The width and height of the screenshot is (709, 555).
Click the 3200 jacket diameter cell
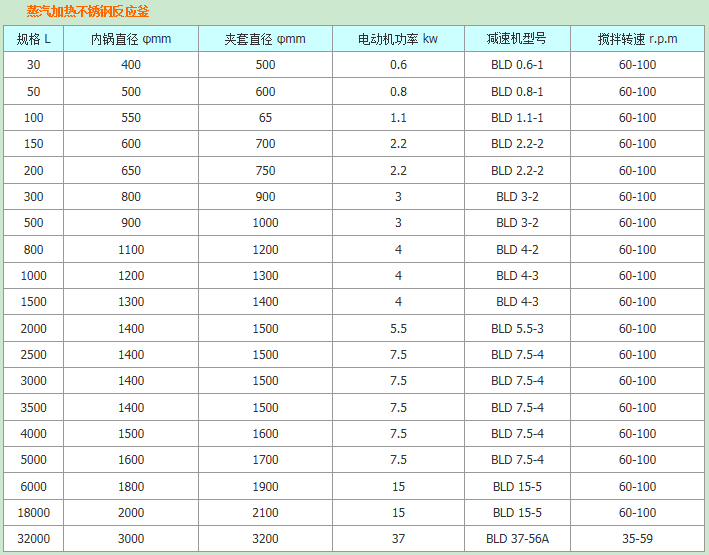click(x=265, y=539)
